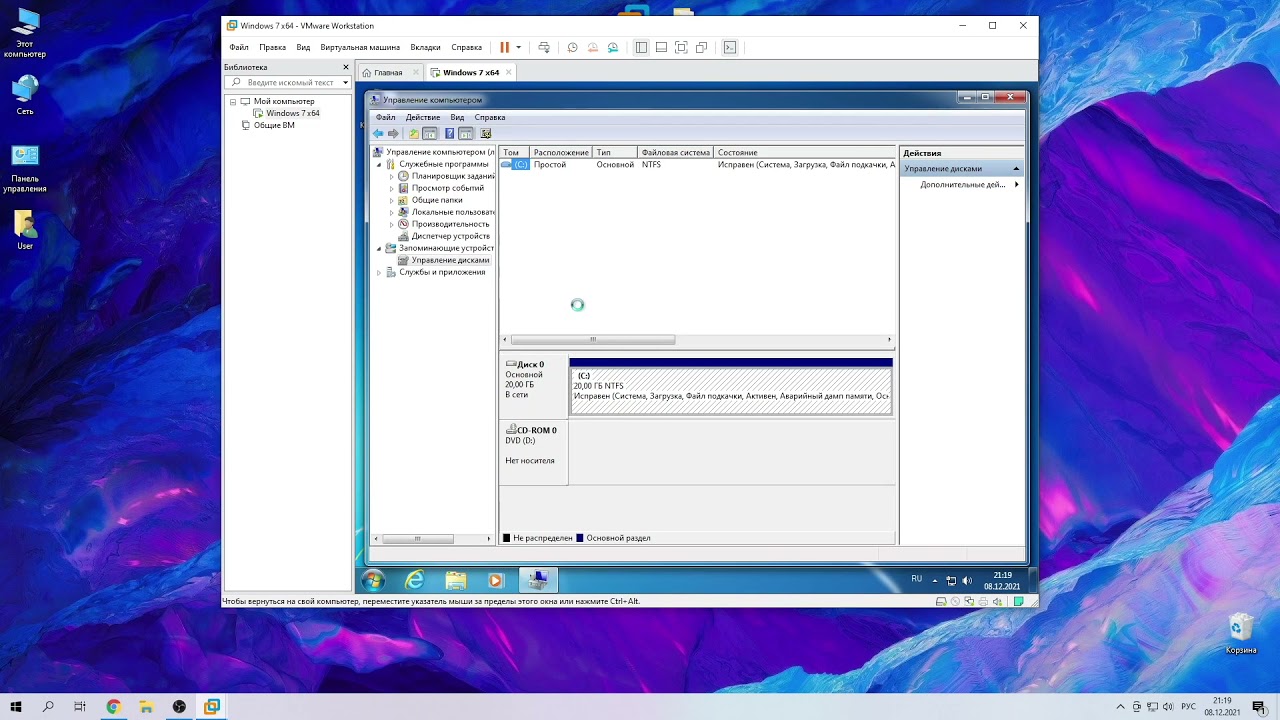Click the up one level folder icon
The height and width of the screenshot is (720, 1280).
[x=413, y=133]
